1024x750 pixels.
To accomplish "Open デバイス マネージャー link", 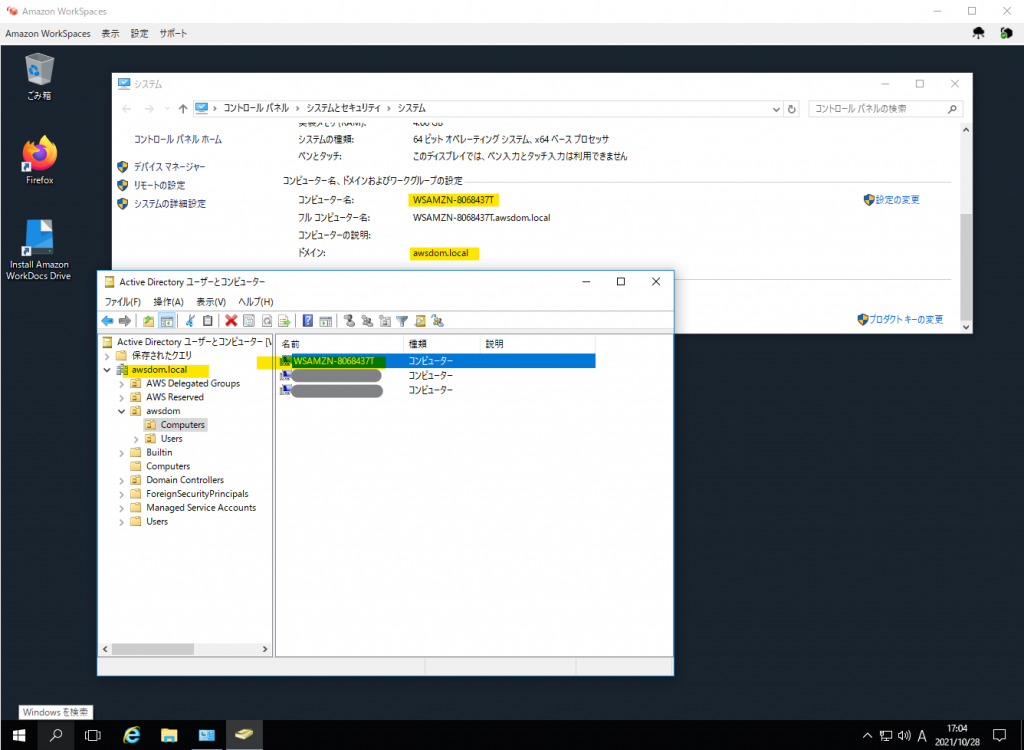I will click(169, 167).
